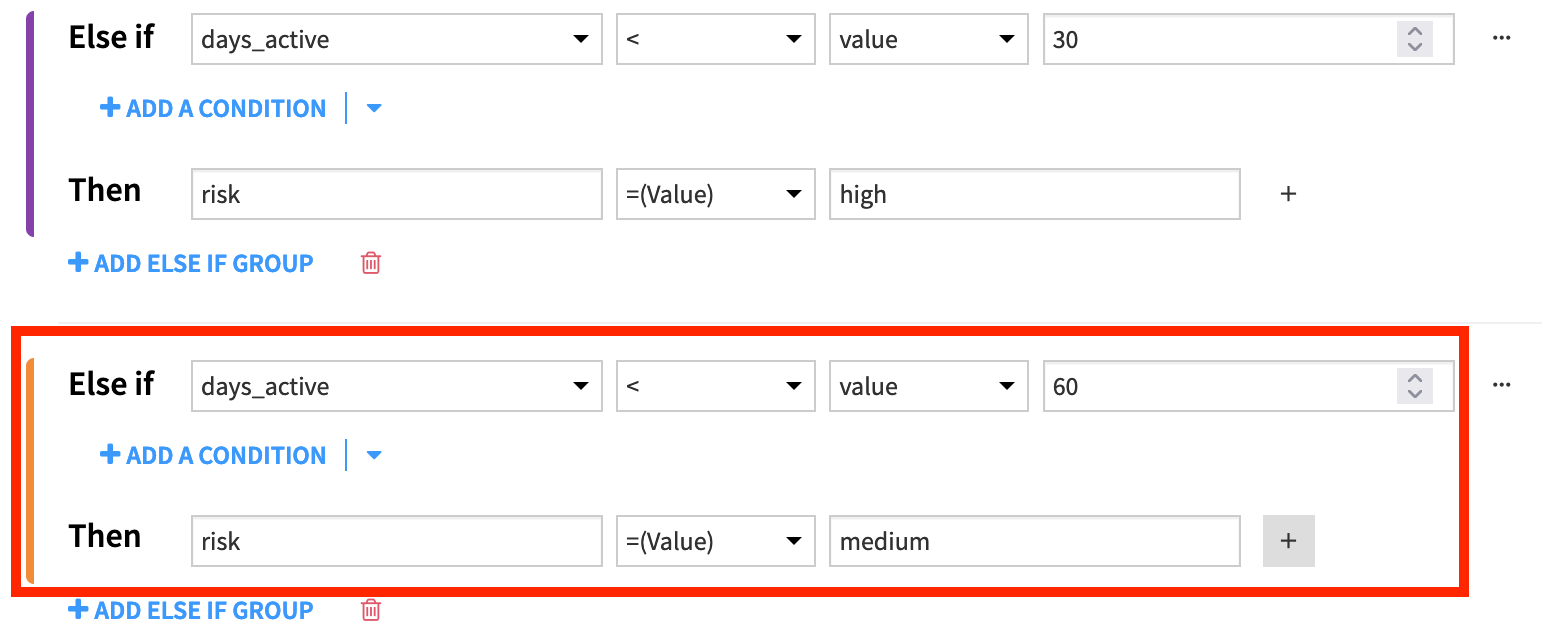Open days_active column dropdown in the 60 condition
The height and width of the screenshot is (628, 1542).
pos(396,387)
